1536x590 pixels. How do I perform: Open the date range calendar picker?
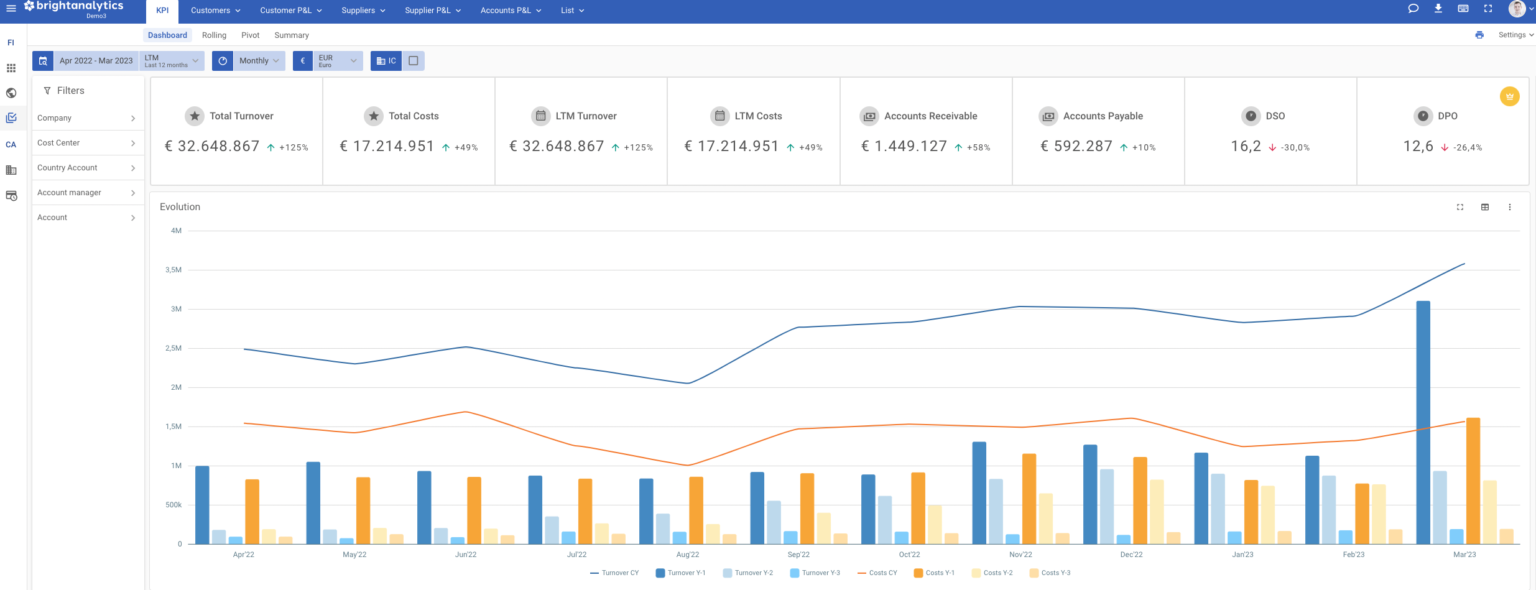43,60
